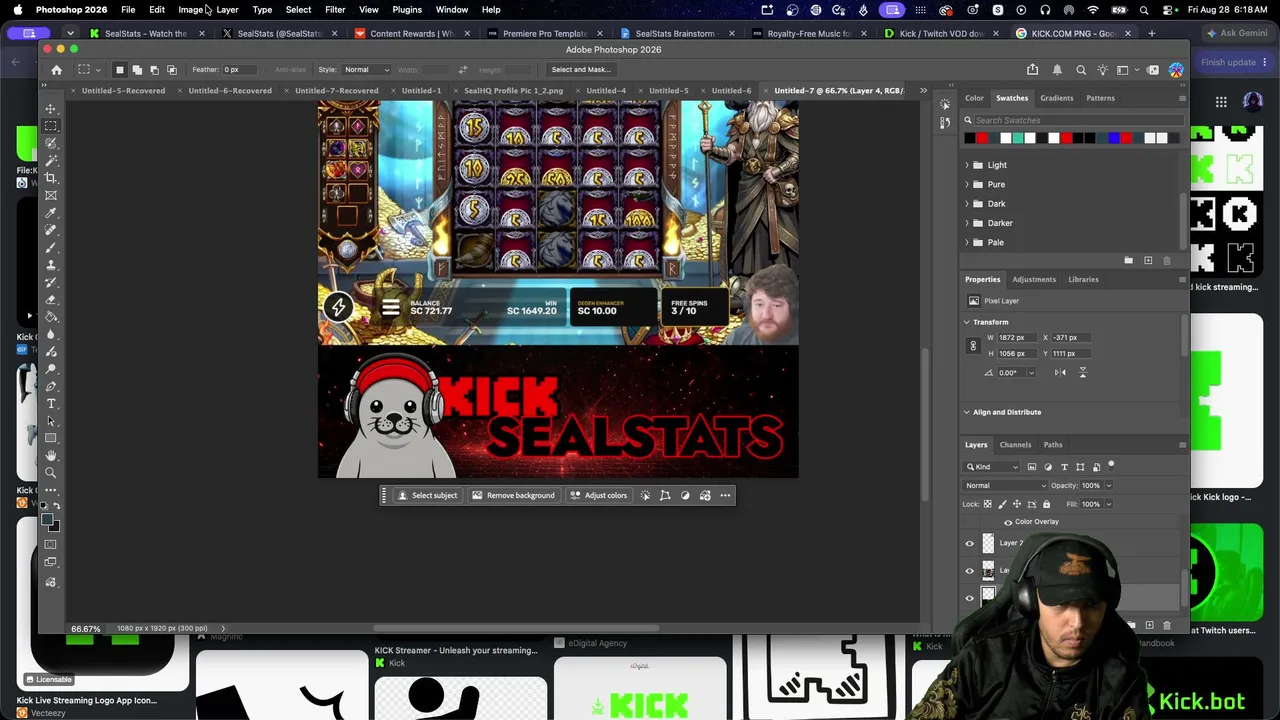Screen dimensions: 1280x720
Task: Toggle lock transparent pixels
Action: 988,504
